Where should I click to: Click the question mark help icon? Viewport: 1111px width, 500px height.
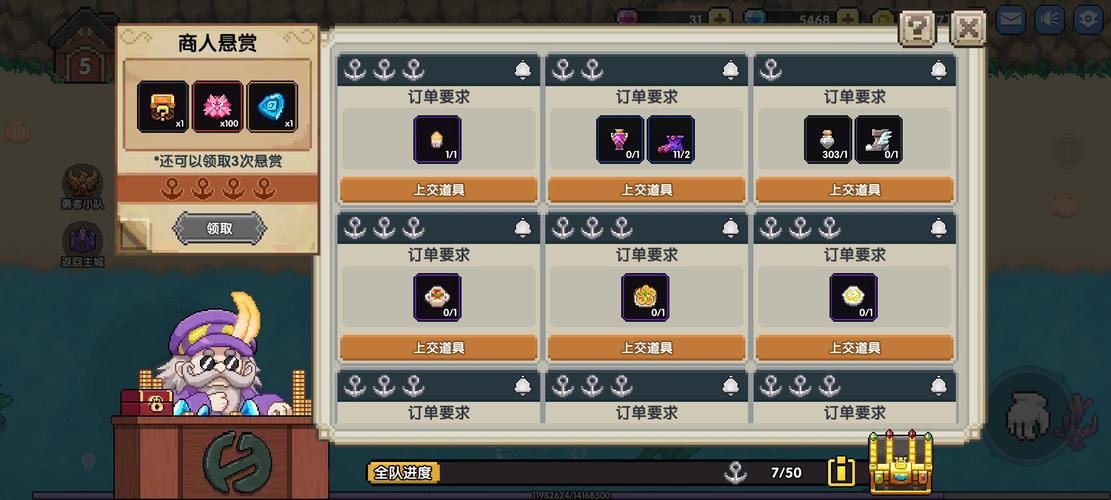click(917, 29)
